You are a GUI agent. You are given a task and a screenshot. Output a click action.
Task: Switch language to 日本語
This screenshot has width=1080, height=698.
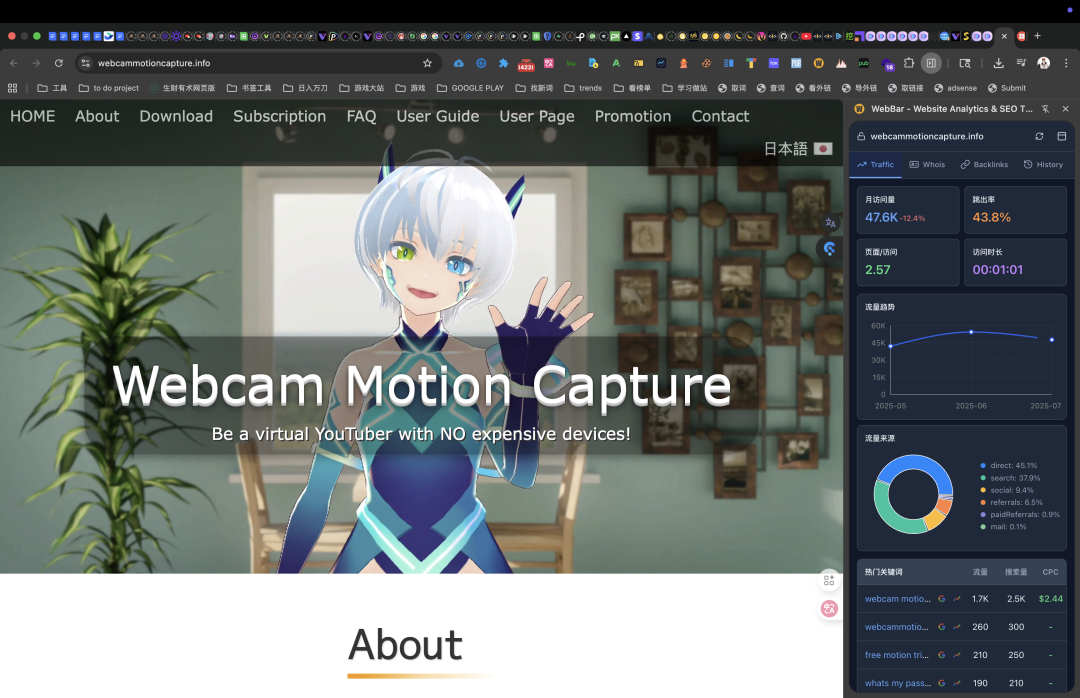798,149
